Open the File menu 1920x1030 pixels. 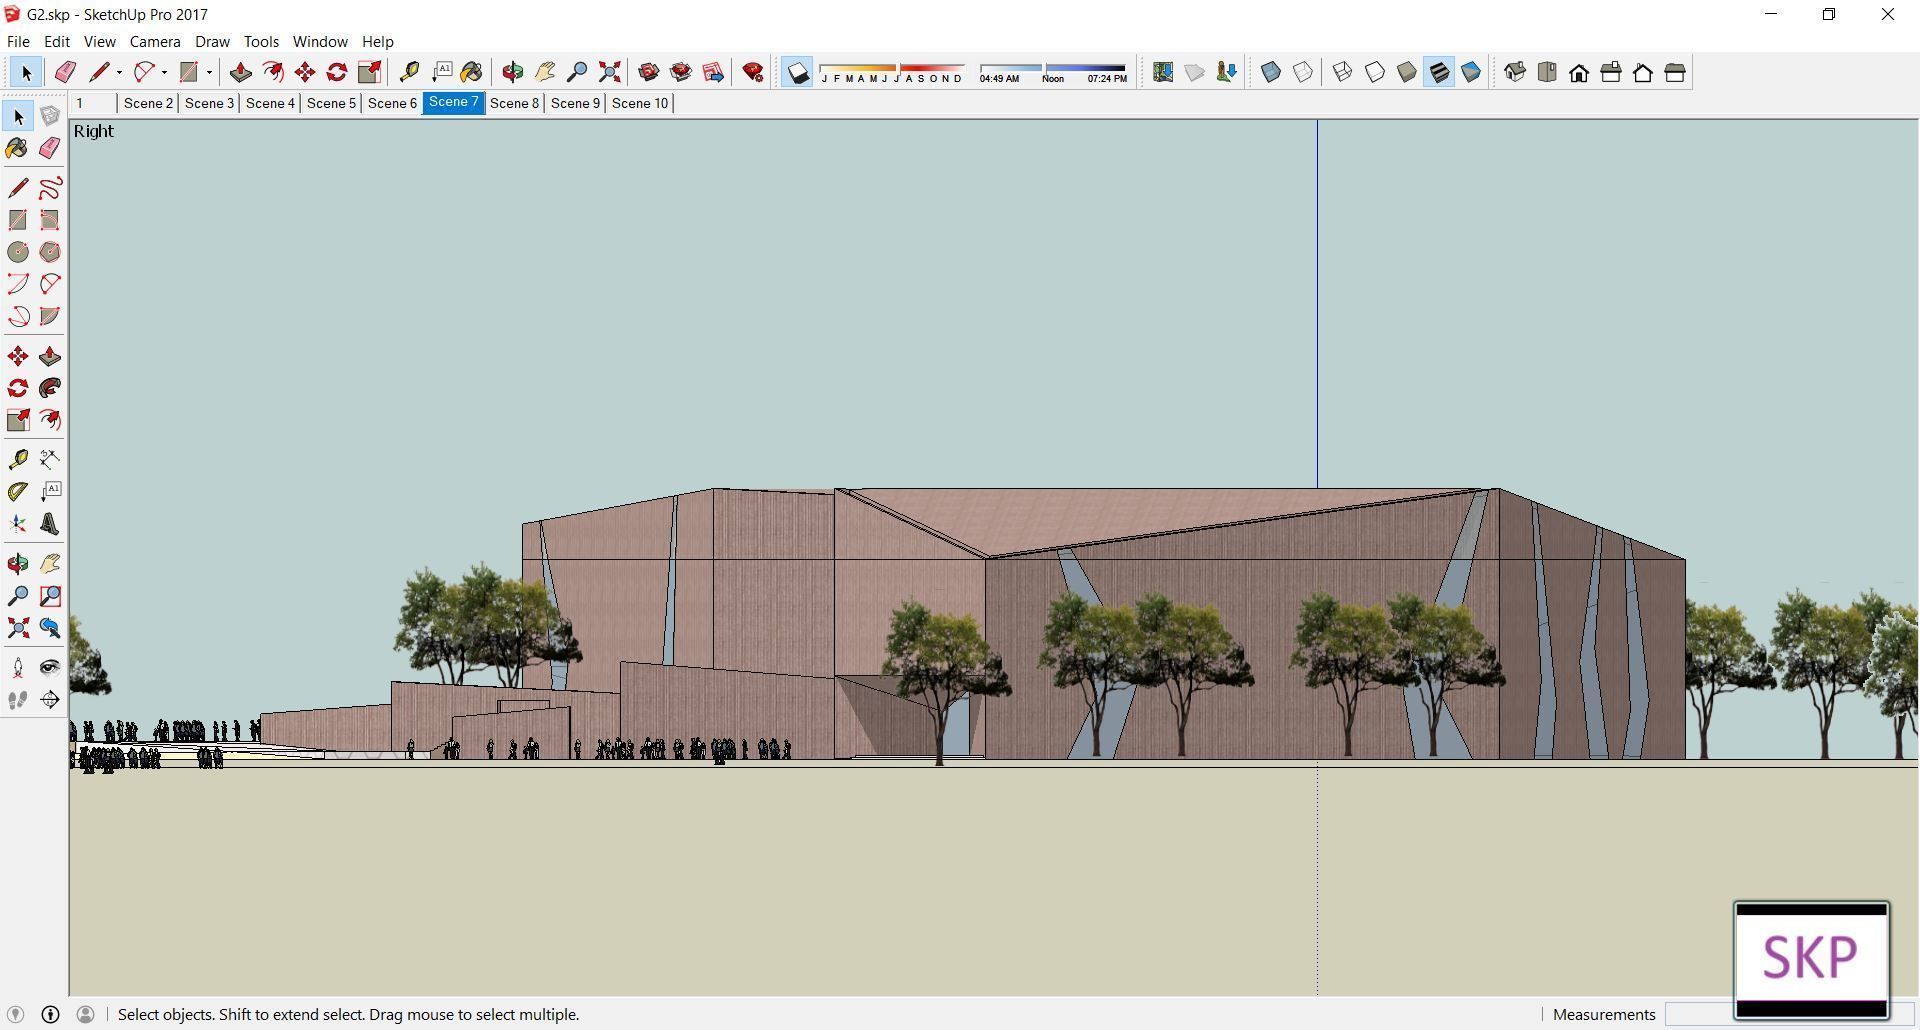(18, 41)
